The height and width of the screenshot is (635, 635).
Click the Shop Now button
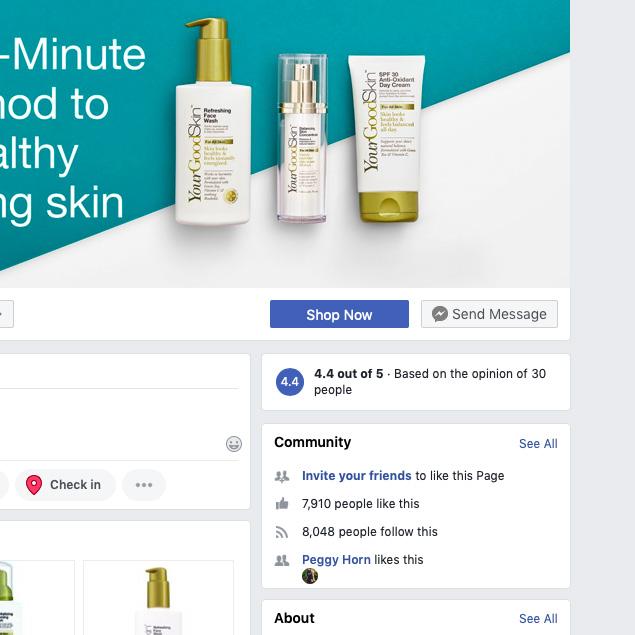tap(339, 314)
